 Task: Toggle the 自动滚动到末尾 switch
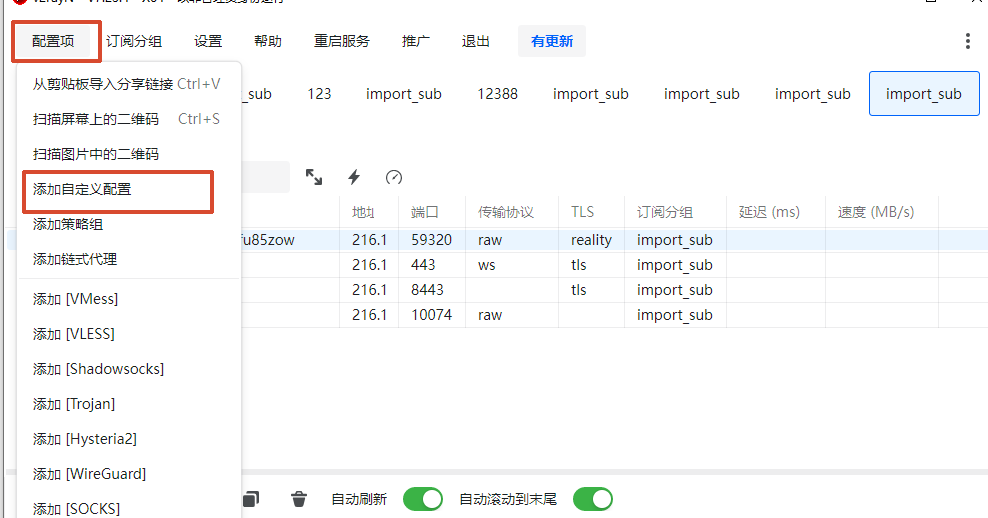[x=593, y=499]
